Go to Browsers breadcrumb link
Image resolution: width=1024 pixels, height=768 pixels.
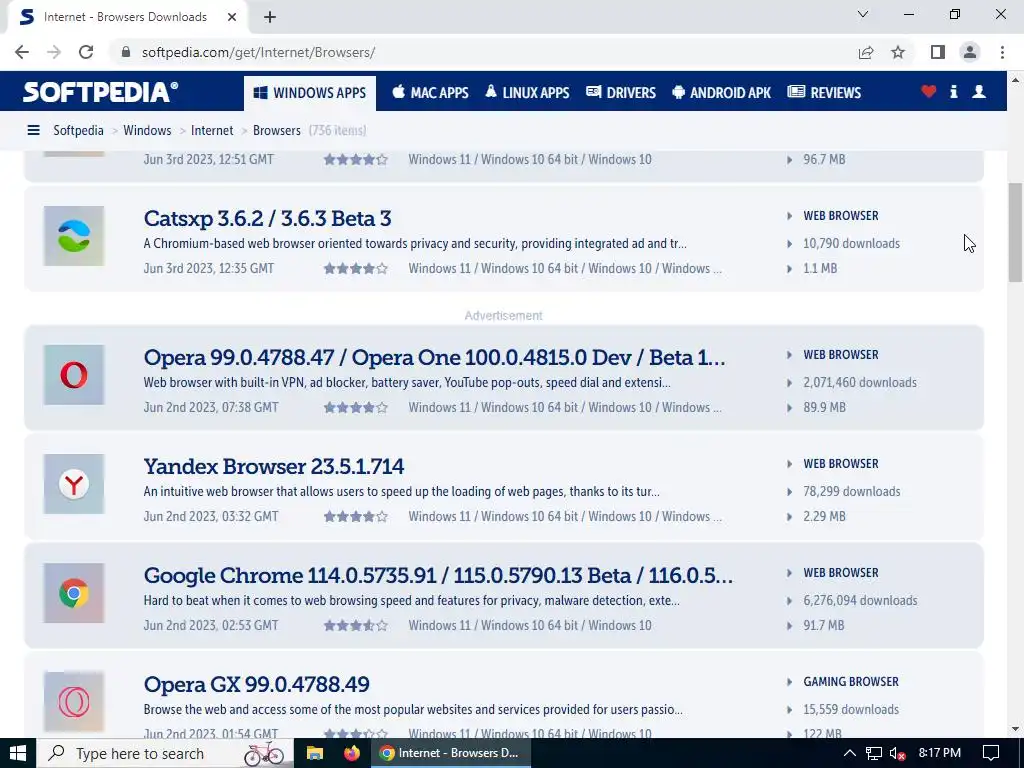276,131
